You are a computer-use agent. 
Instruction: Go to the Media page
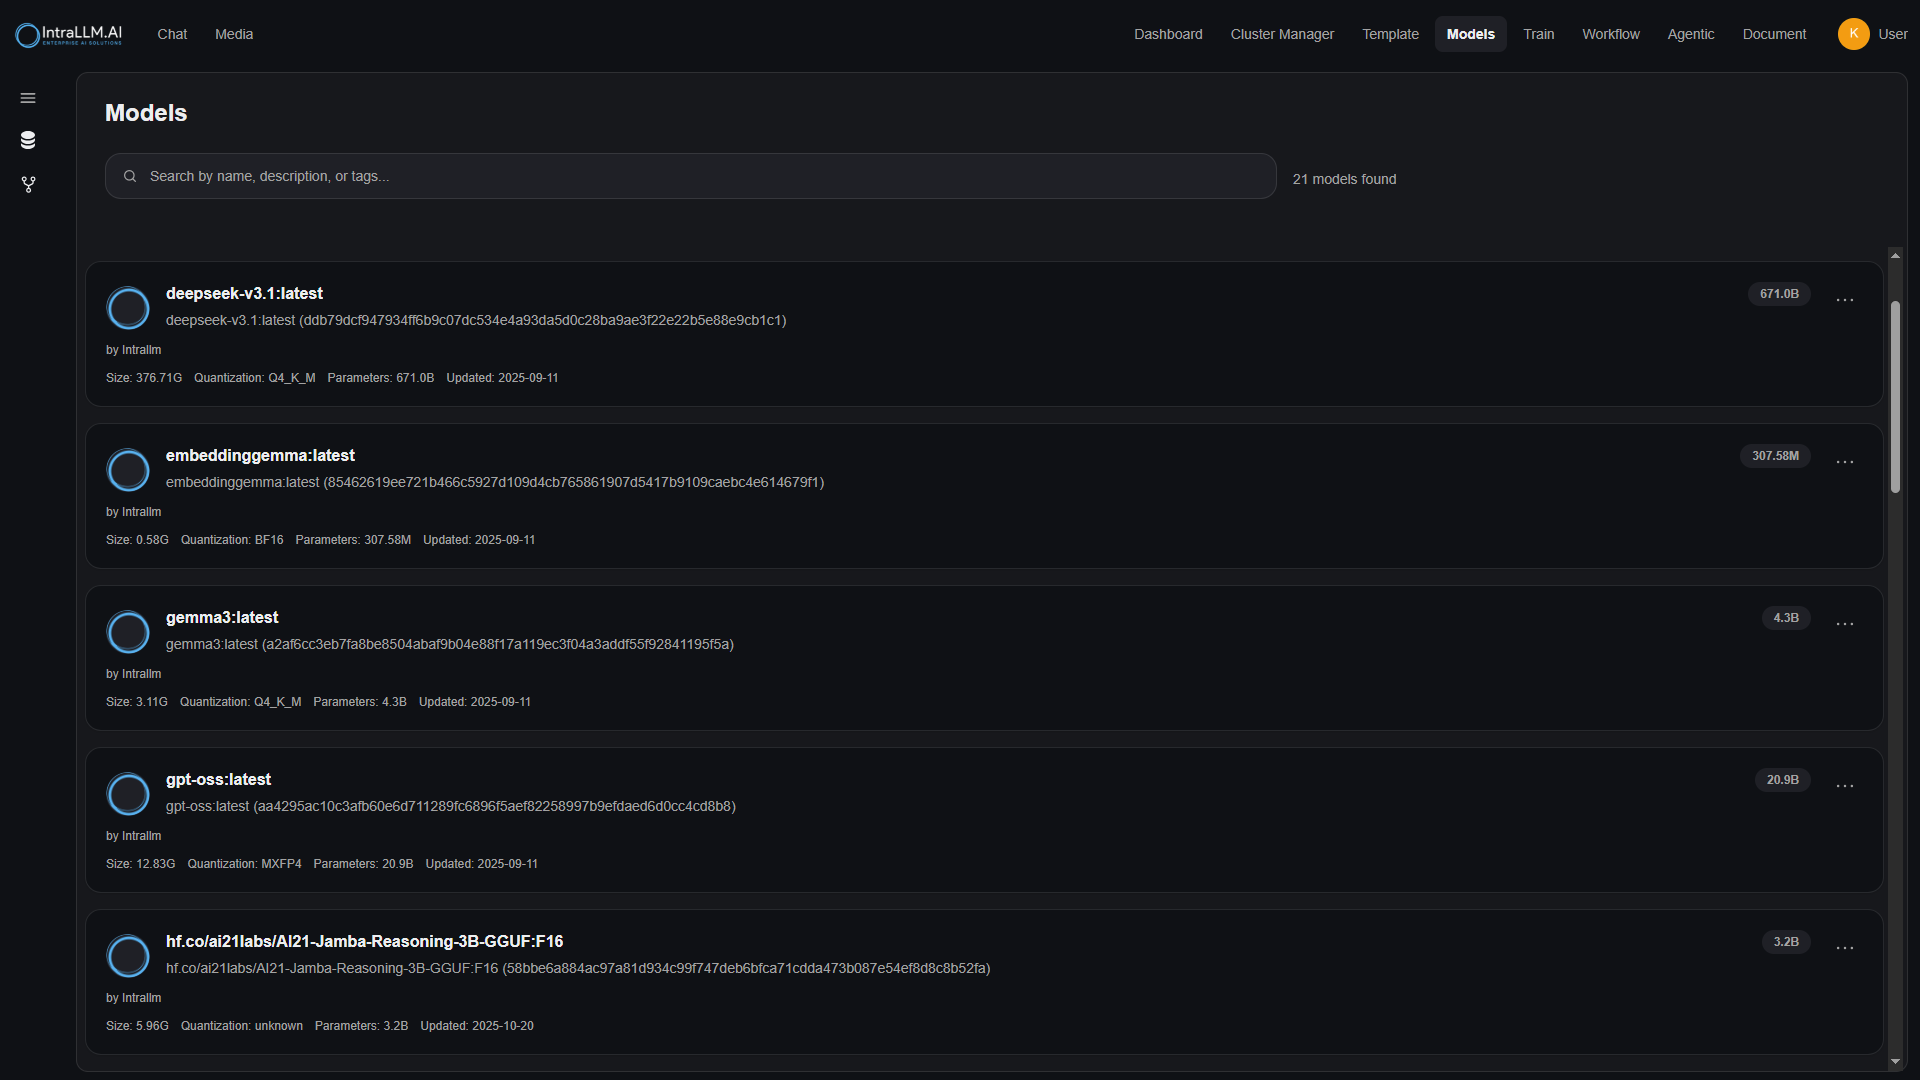[234, 34]
